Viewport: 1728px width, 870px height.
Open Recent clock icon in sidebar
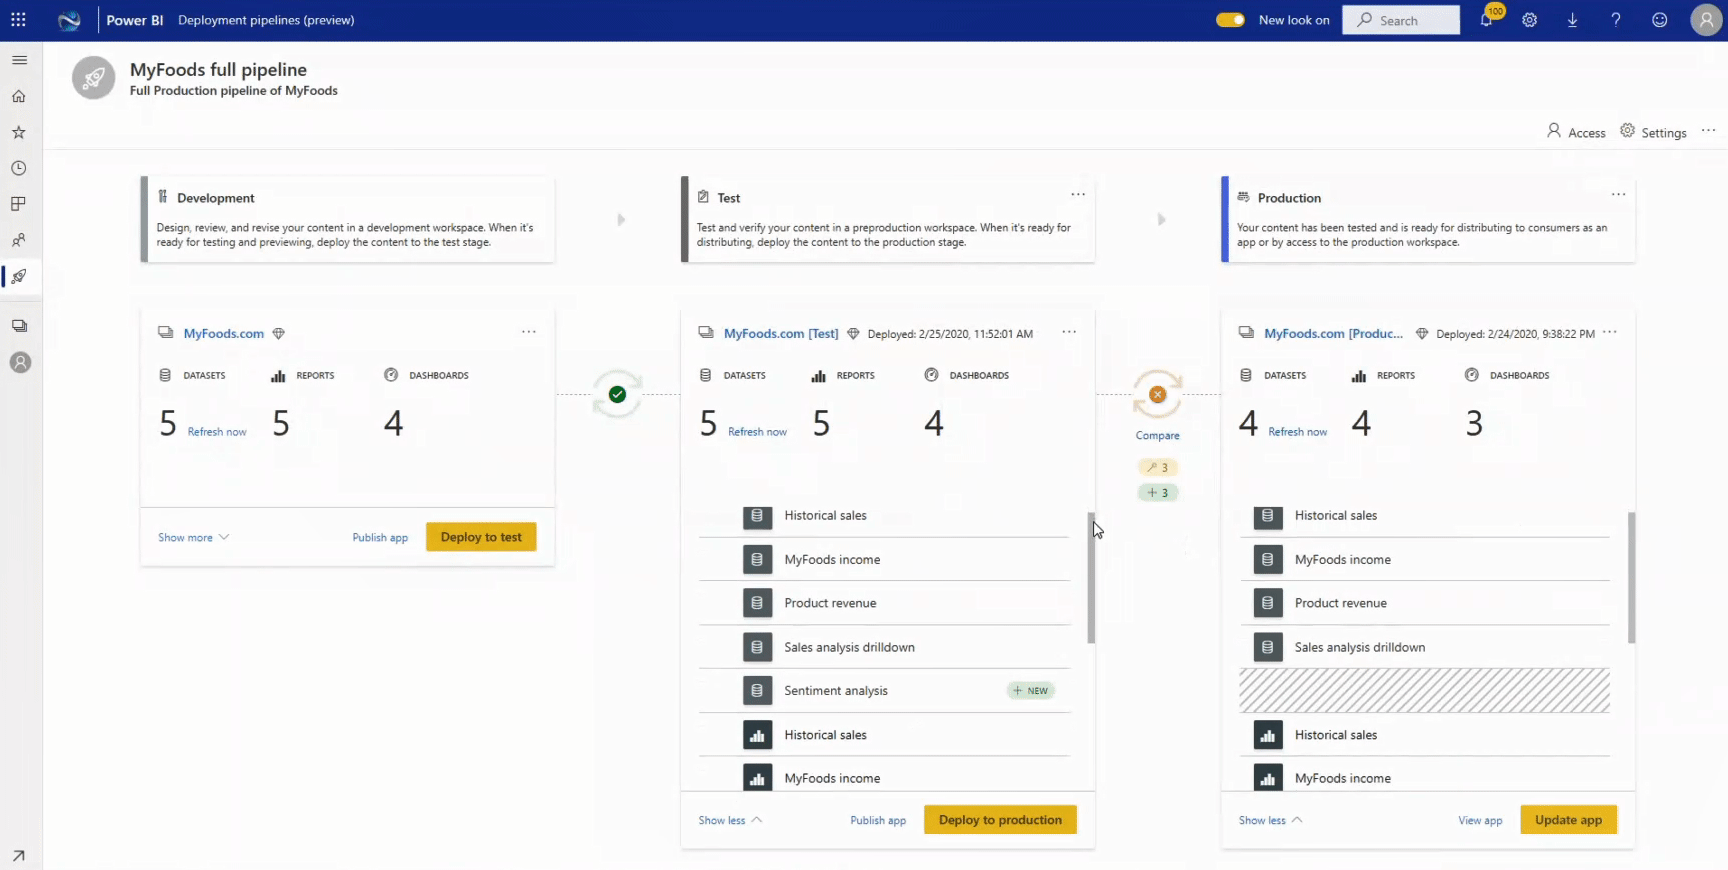tap(19, 168)
